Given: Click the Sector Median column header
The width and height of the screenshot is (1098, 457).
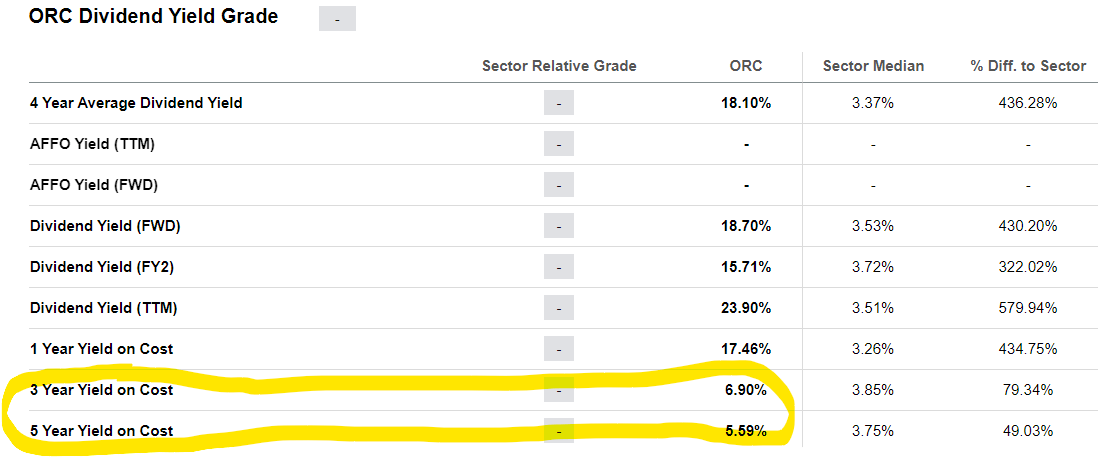Looking at the screenshot, I should click(873, 66).
